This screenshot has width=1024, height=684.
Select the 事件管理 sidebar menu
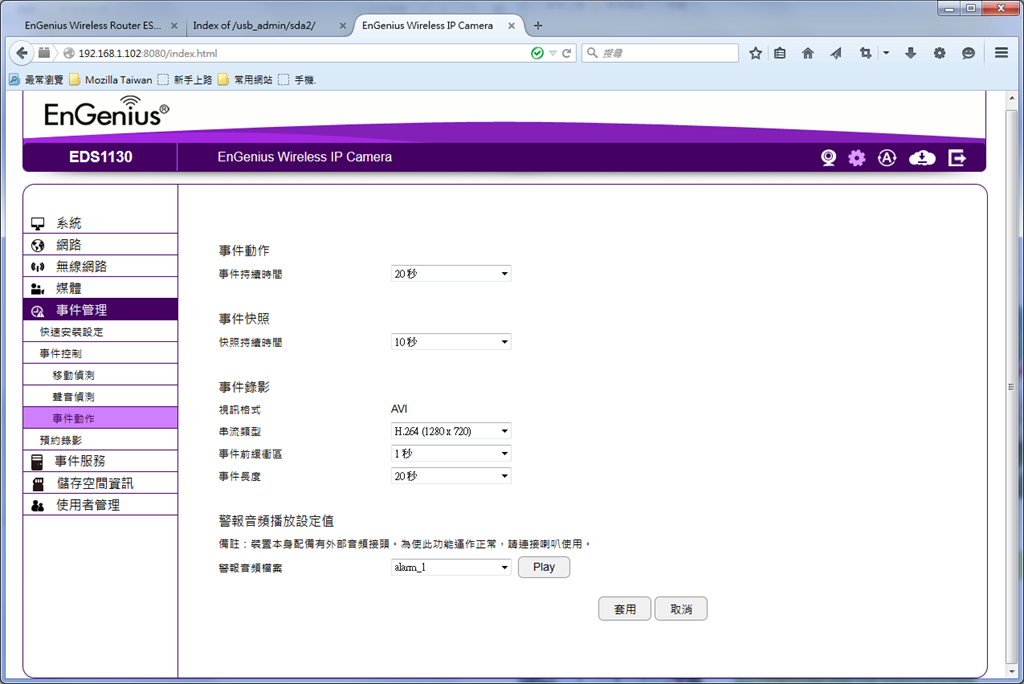click(x=100, y=310)
